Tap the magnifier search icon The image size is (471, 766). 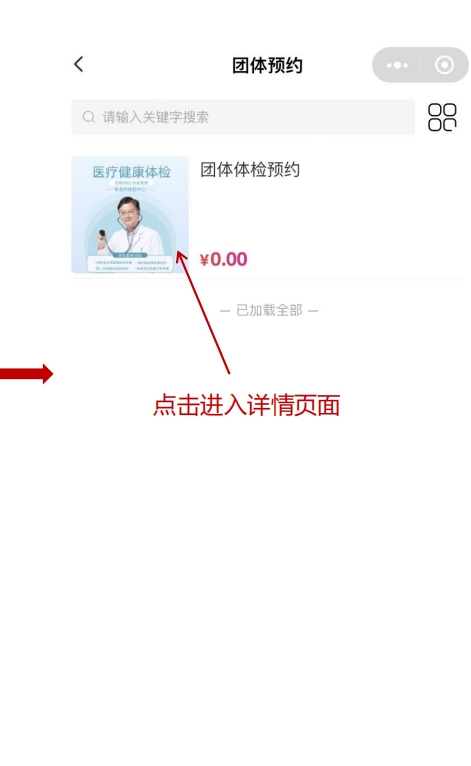(x=89, y=117)
